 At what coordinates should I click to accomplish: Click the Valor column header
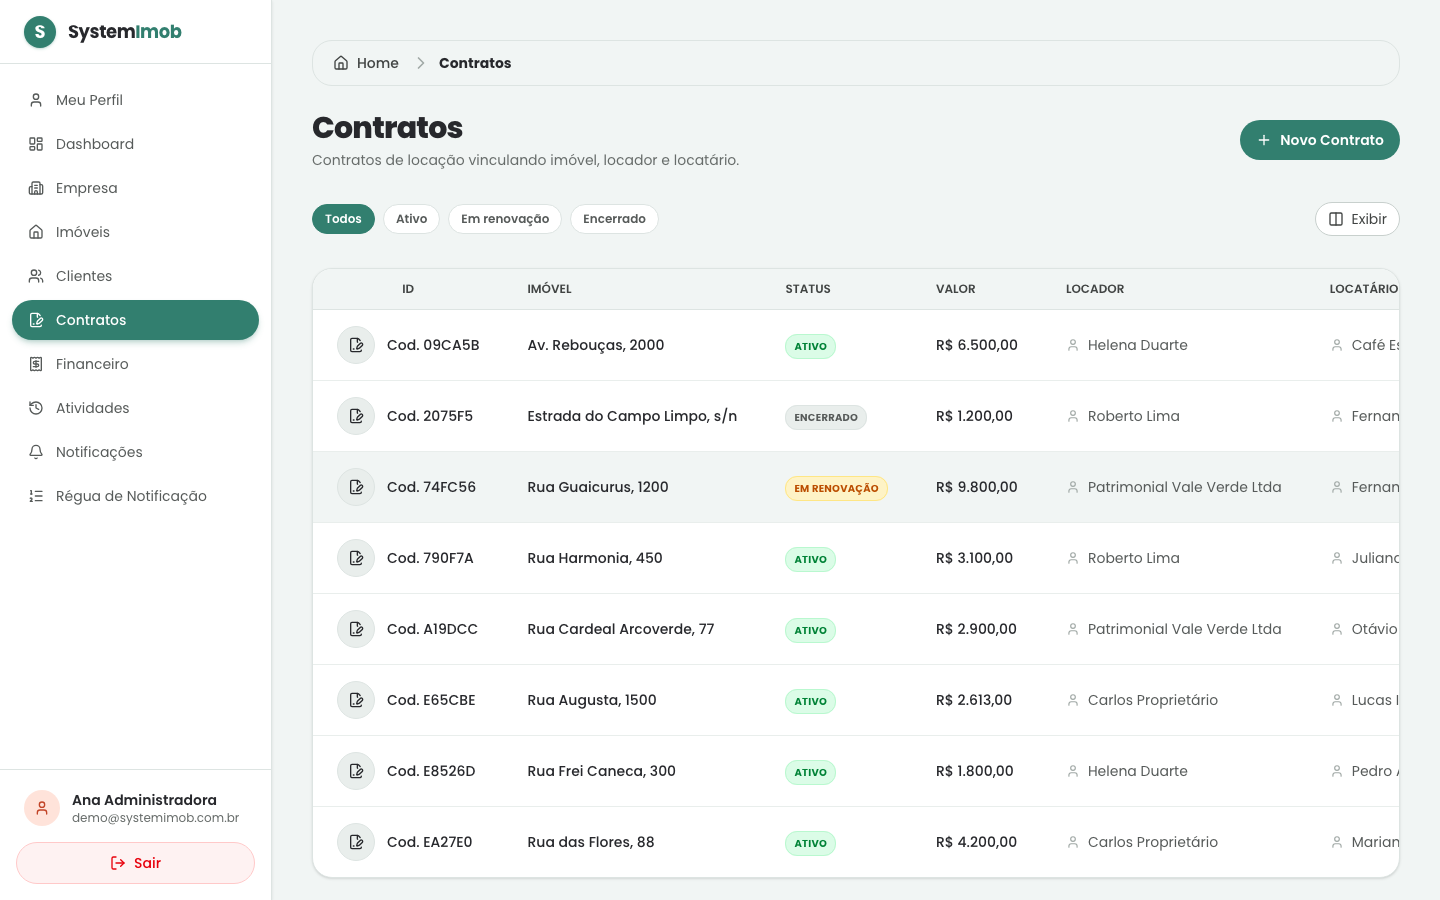click(x=956, y=289)
